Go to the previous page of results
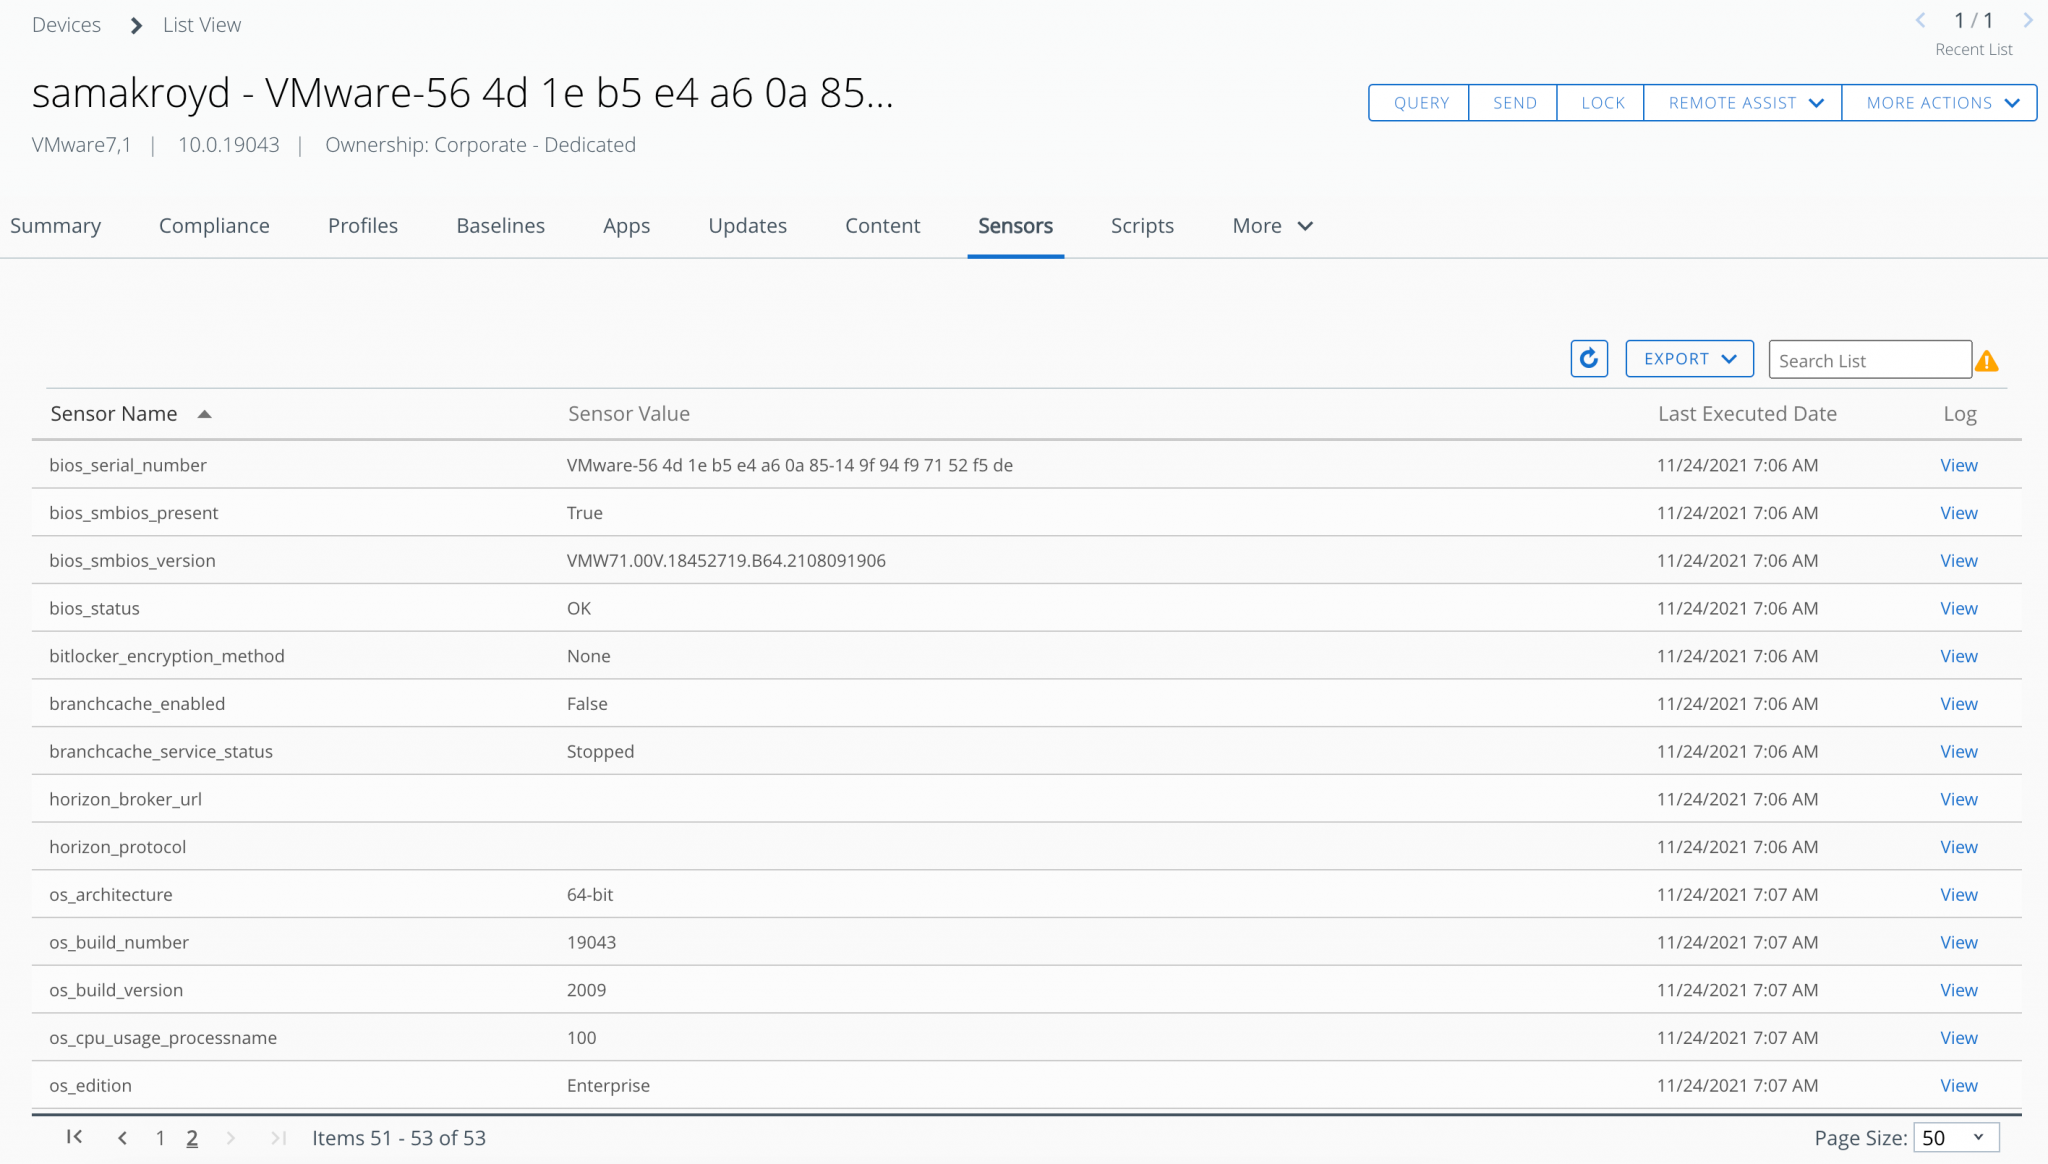 click(x=123, y=1137)
